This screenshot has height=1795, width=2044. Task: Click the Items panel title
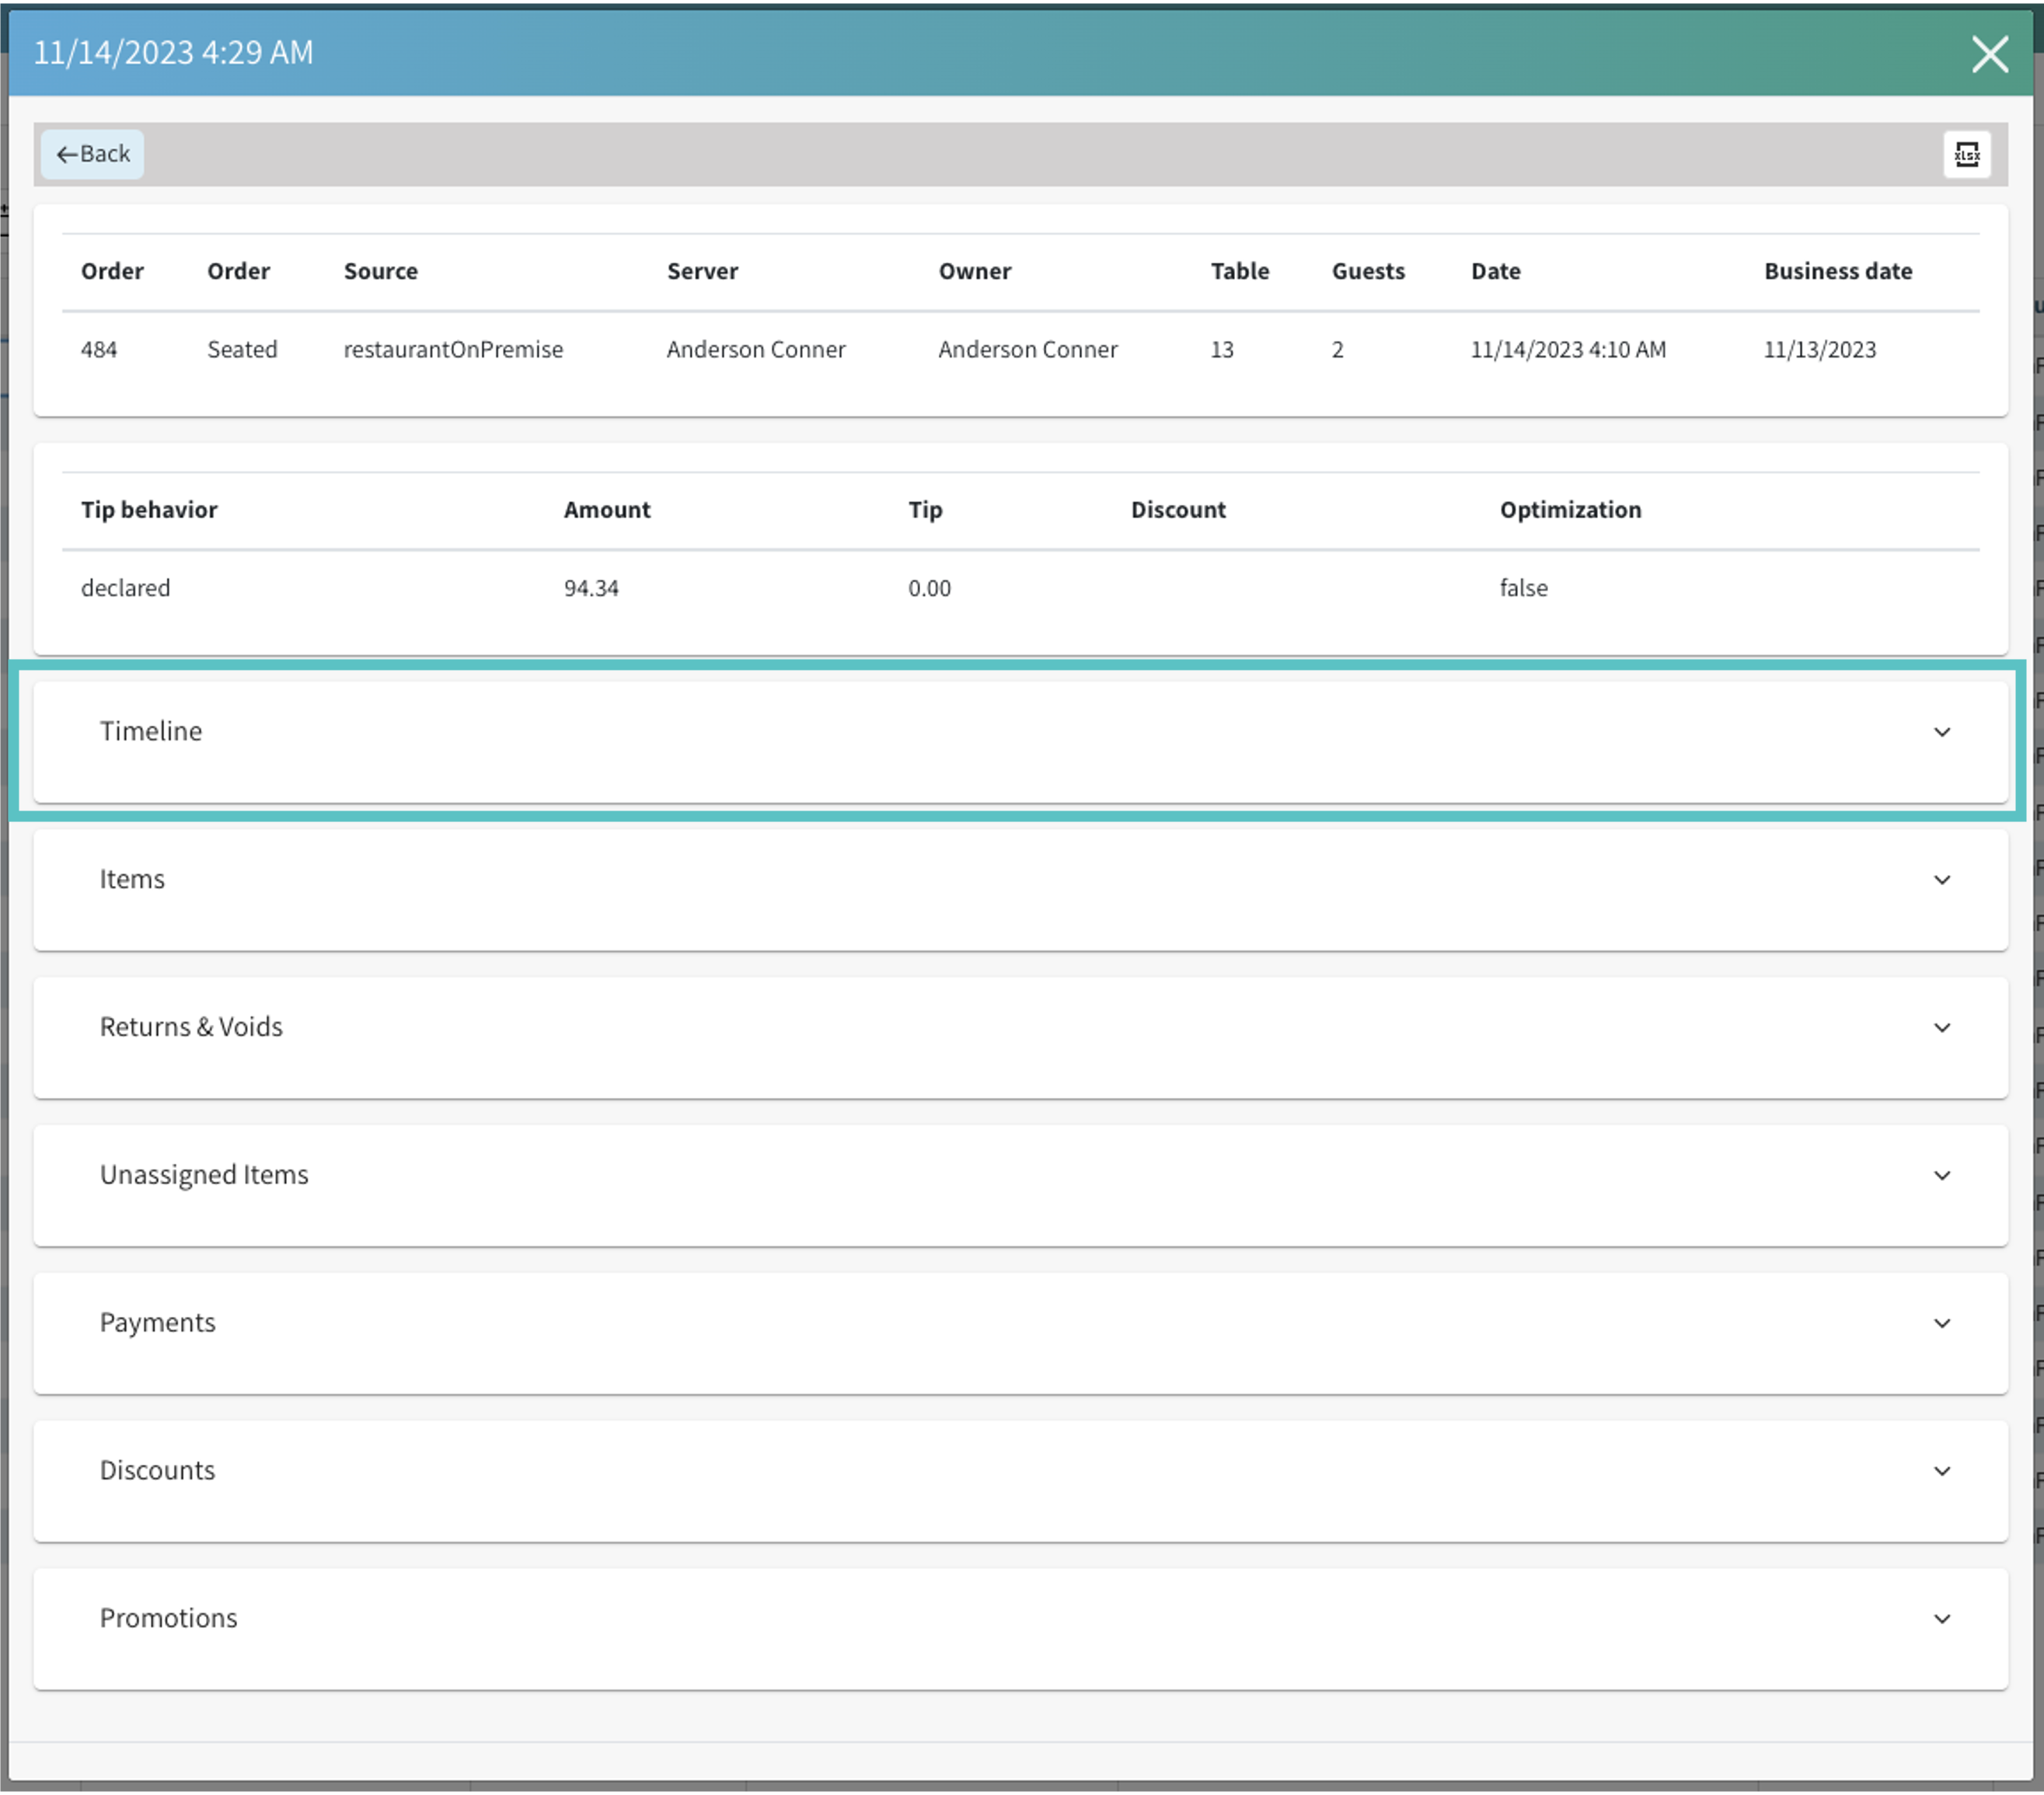tap(132, 879)
